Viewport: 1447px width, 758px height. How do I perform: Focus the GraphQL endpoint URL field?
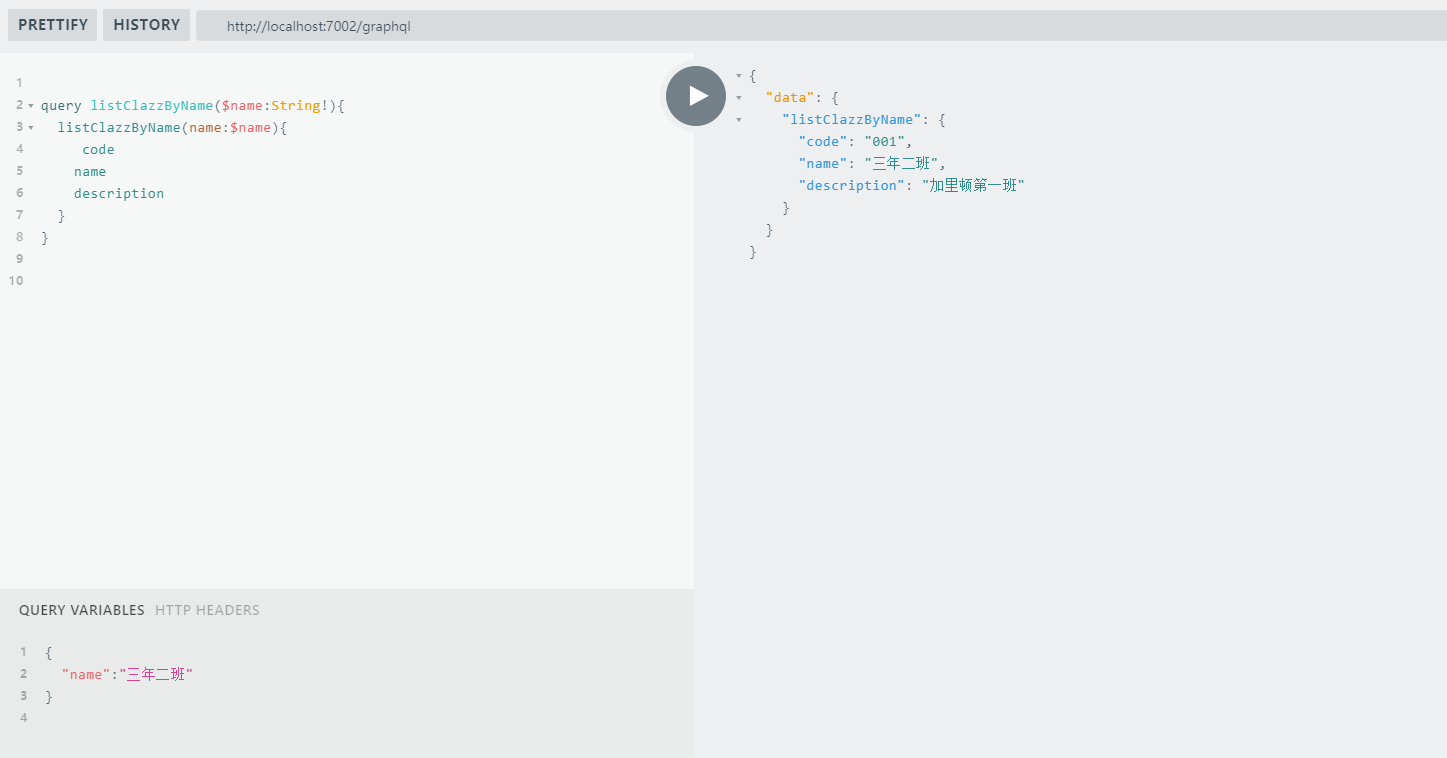820,26
